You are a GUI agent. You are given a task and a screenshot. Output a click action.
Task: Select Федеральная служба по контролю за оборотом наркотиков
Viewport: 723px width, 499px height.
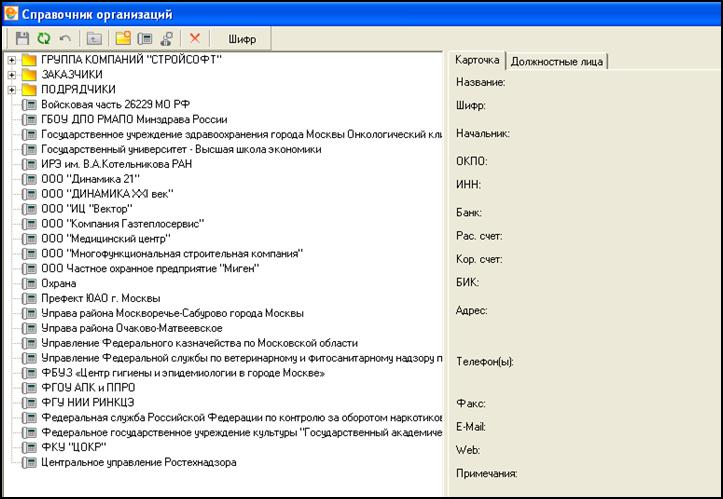pos(241,417)
